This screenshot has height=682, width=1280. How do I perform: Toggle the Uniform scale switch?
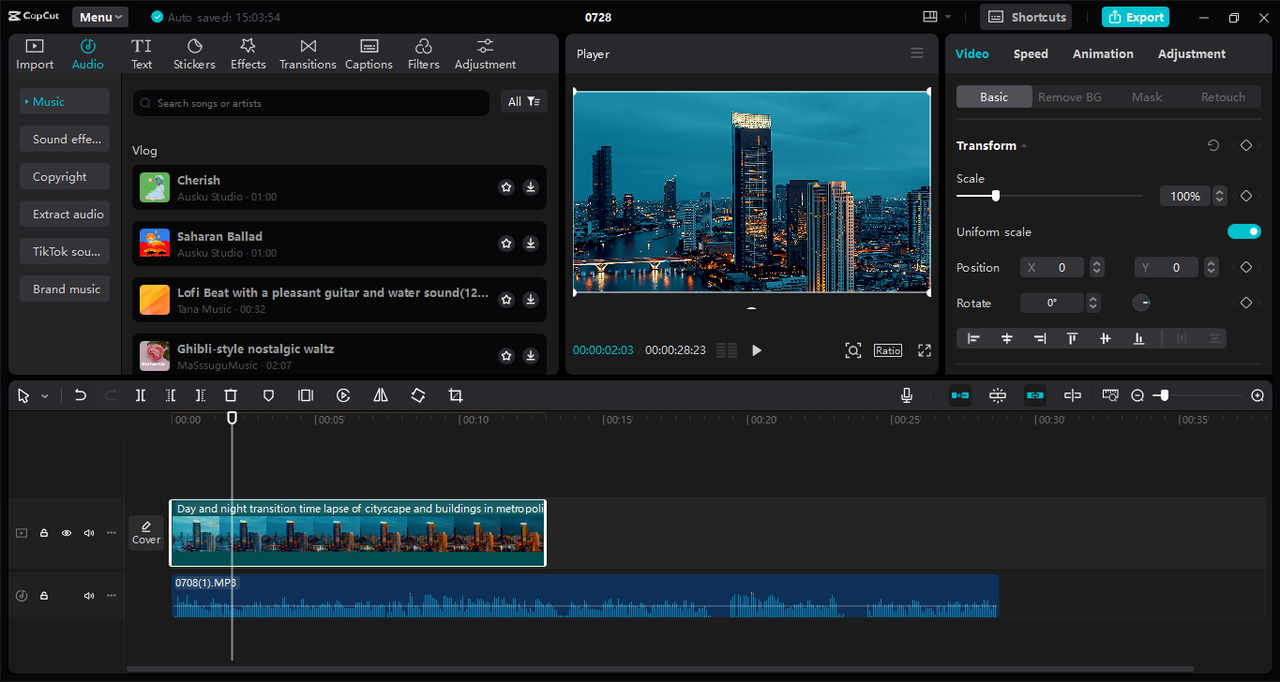click(x=1244, y=232)
